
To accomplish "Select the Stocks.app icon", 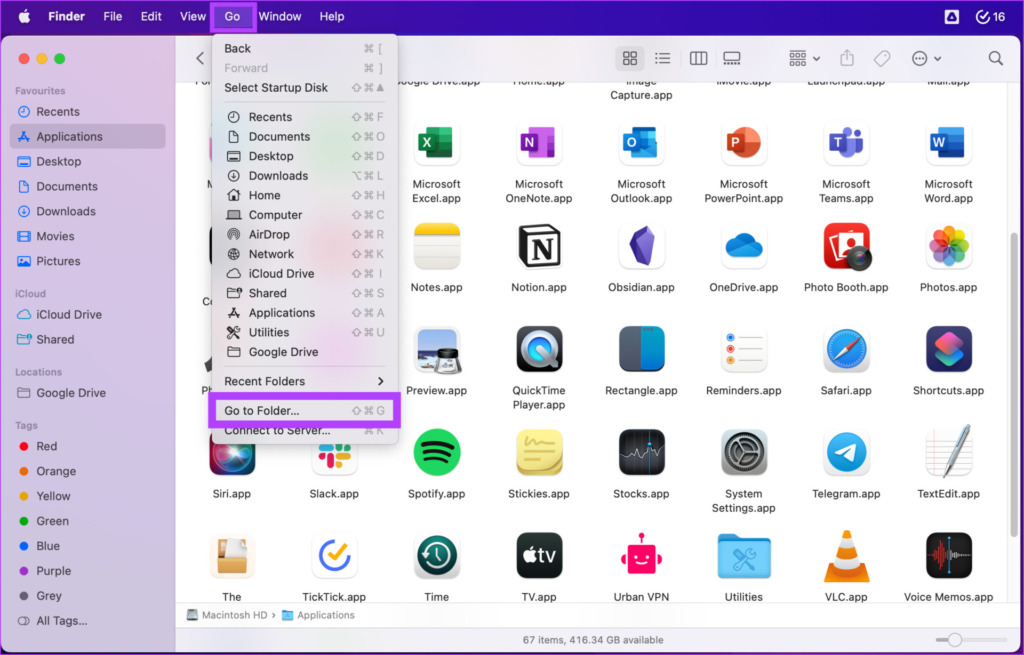I will tap(641, 453).
